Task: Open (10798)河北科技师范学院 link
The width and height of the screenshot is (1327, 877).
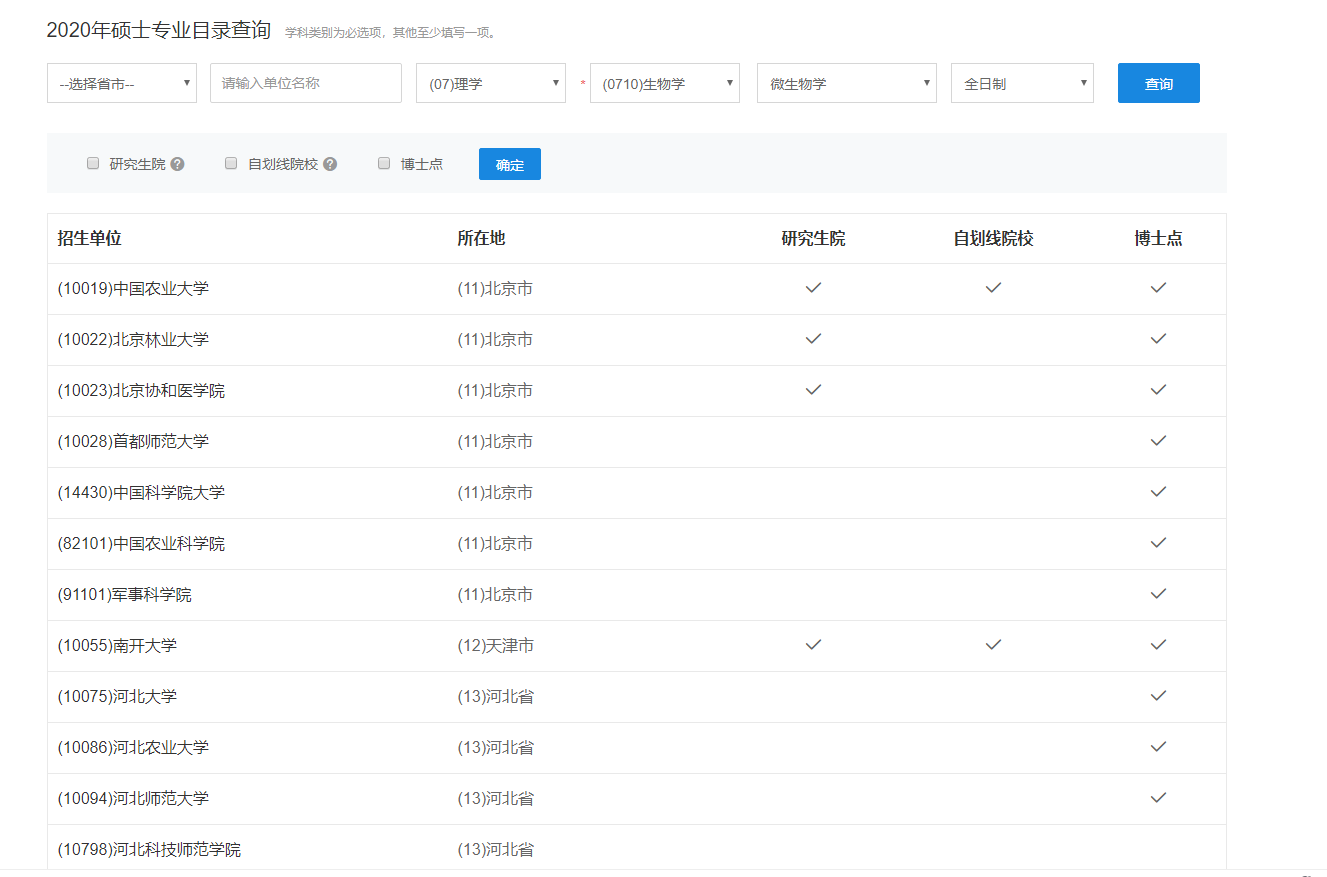Action: 149,850
